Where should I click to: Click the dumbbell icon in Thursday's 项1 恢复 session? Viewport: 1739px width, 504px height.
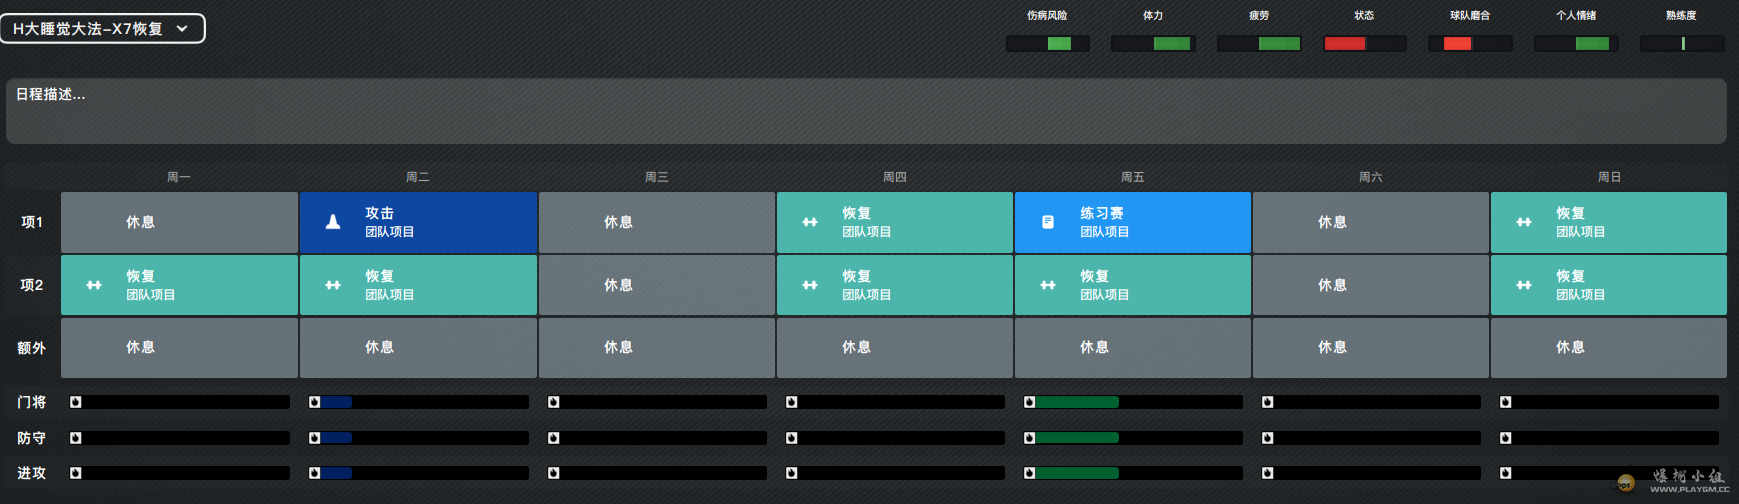(810, 222)
